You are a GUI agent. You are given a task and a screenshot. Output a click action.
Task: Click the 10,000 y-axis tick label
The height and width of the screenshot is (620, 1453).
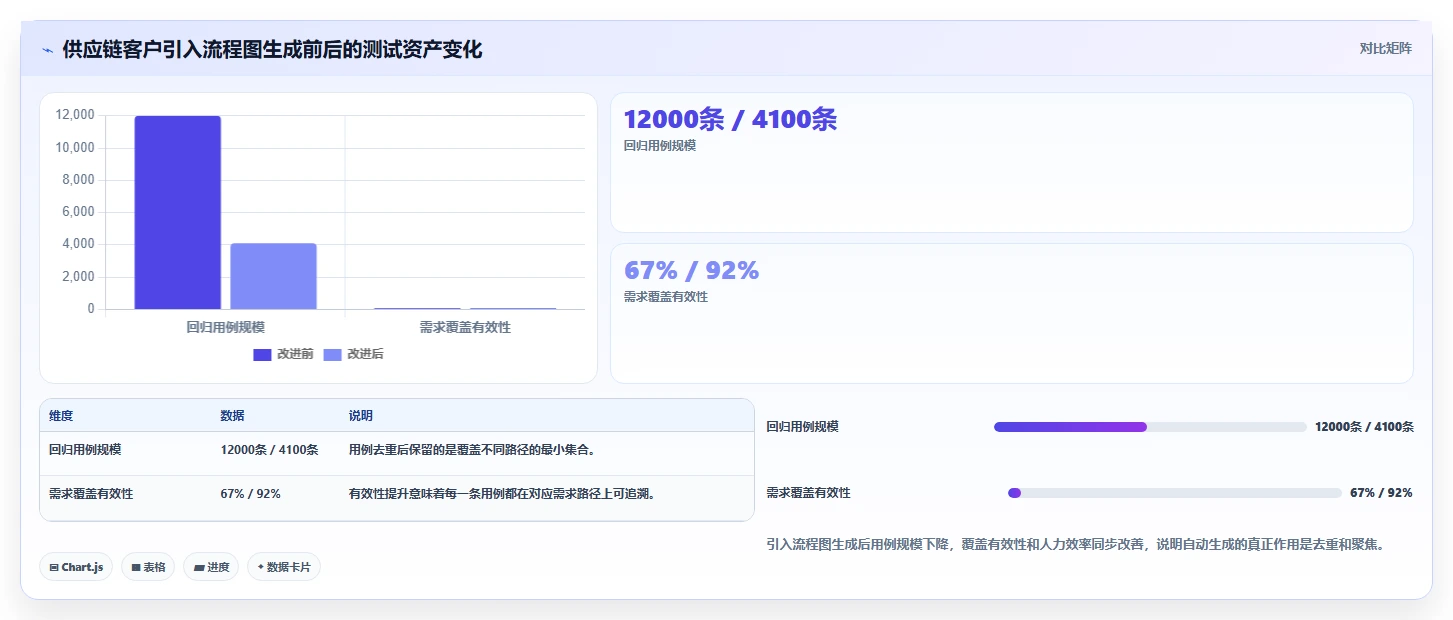(x=75, y=147)
